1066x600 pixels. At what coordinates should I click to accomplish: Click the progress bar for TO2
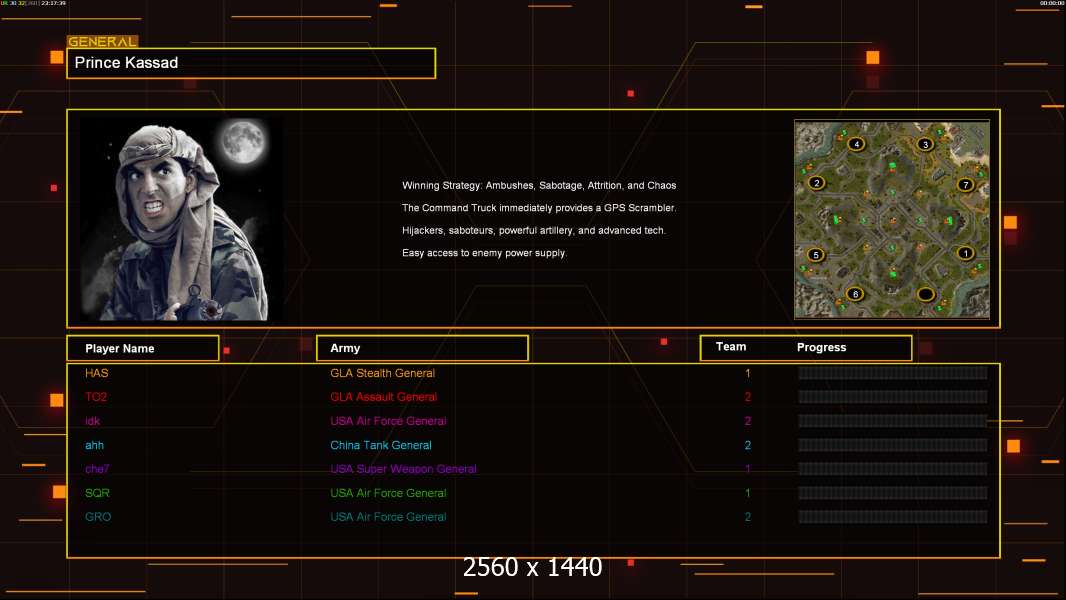click(893, 397)
